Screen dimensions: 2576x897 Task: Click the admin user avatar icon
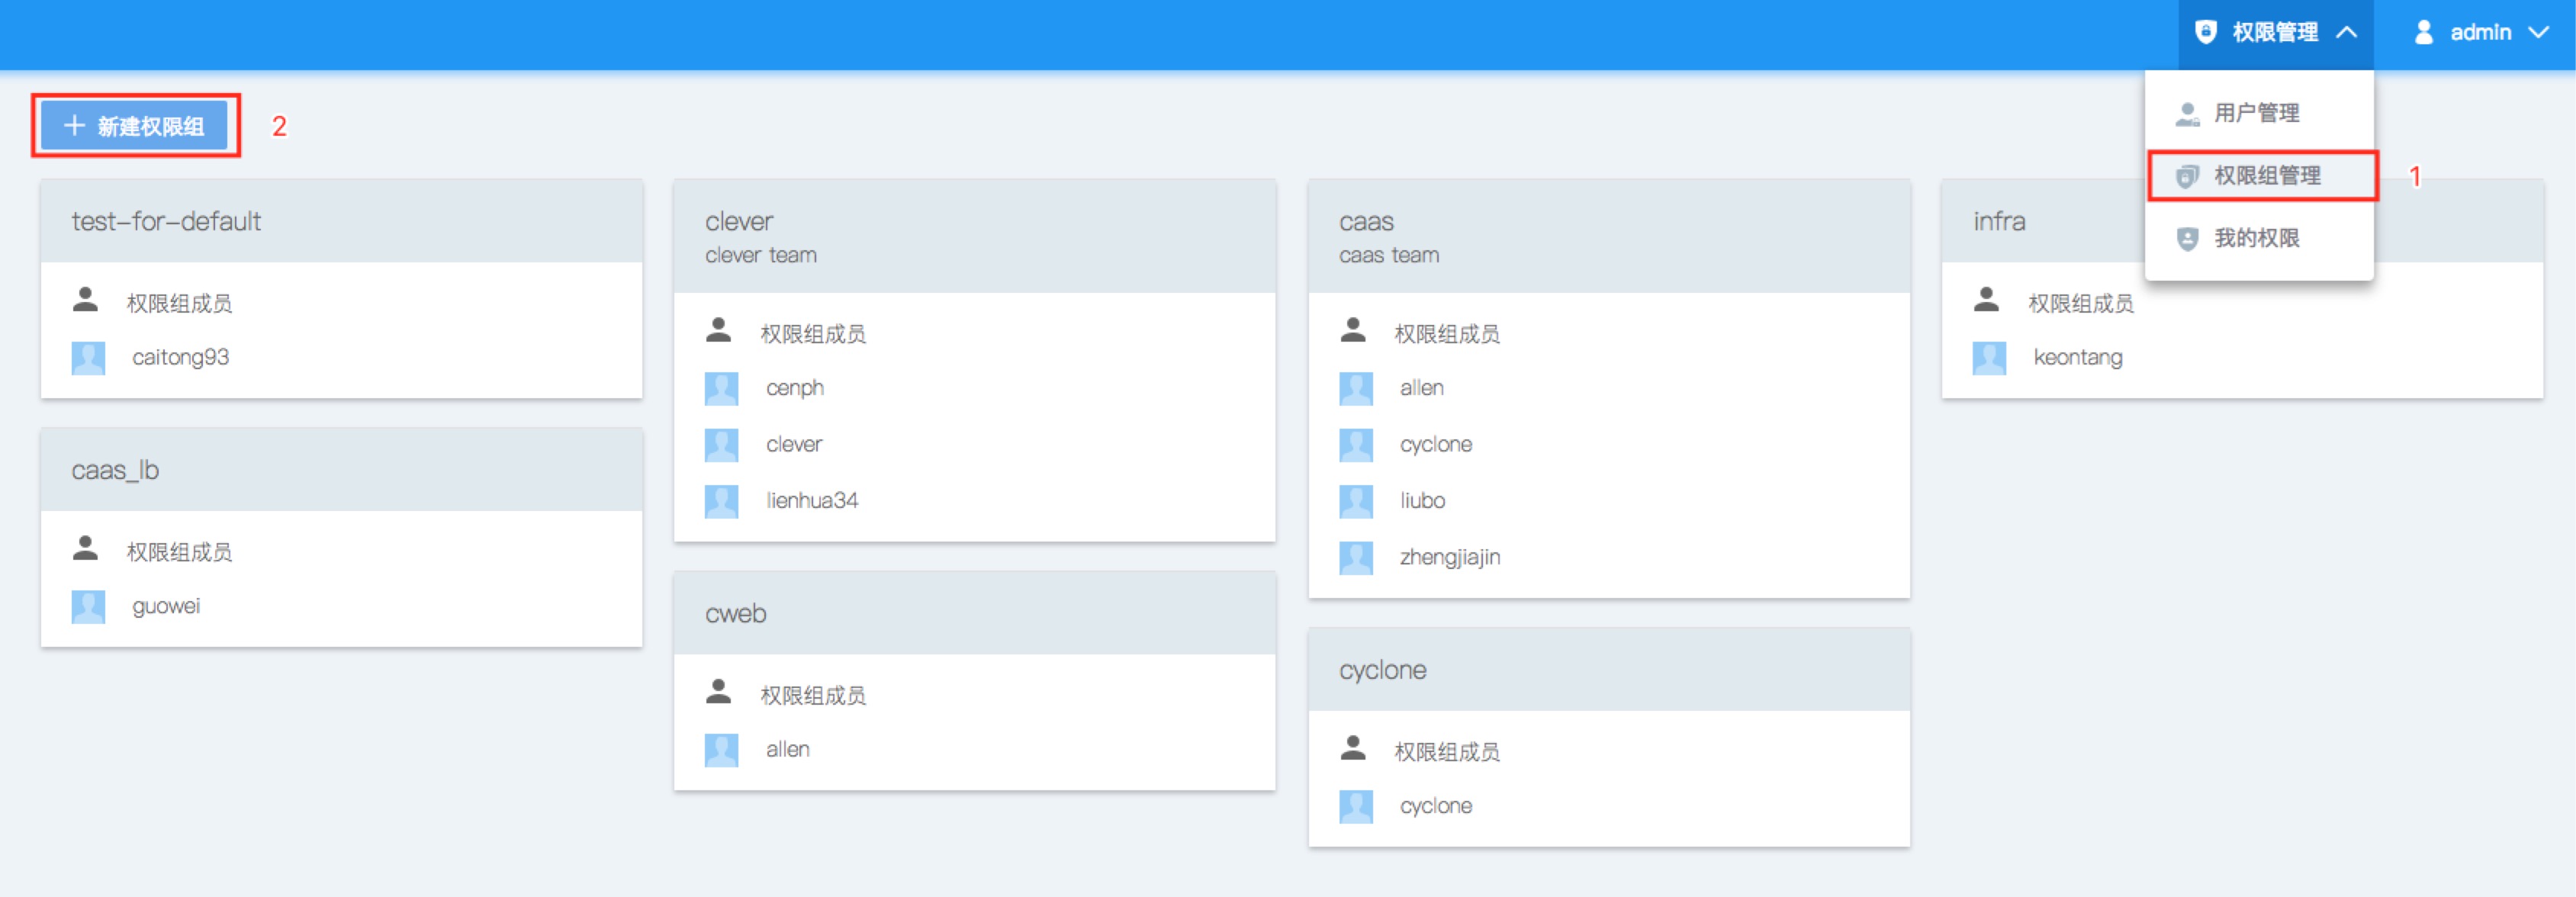pyautogui.click(x=2423, y=33)
